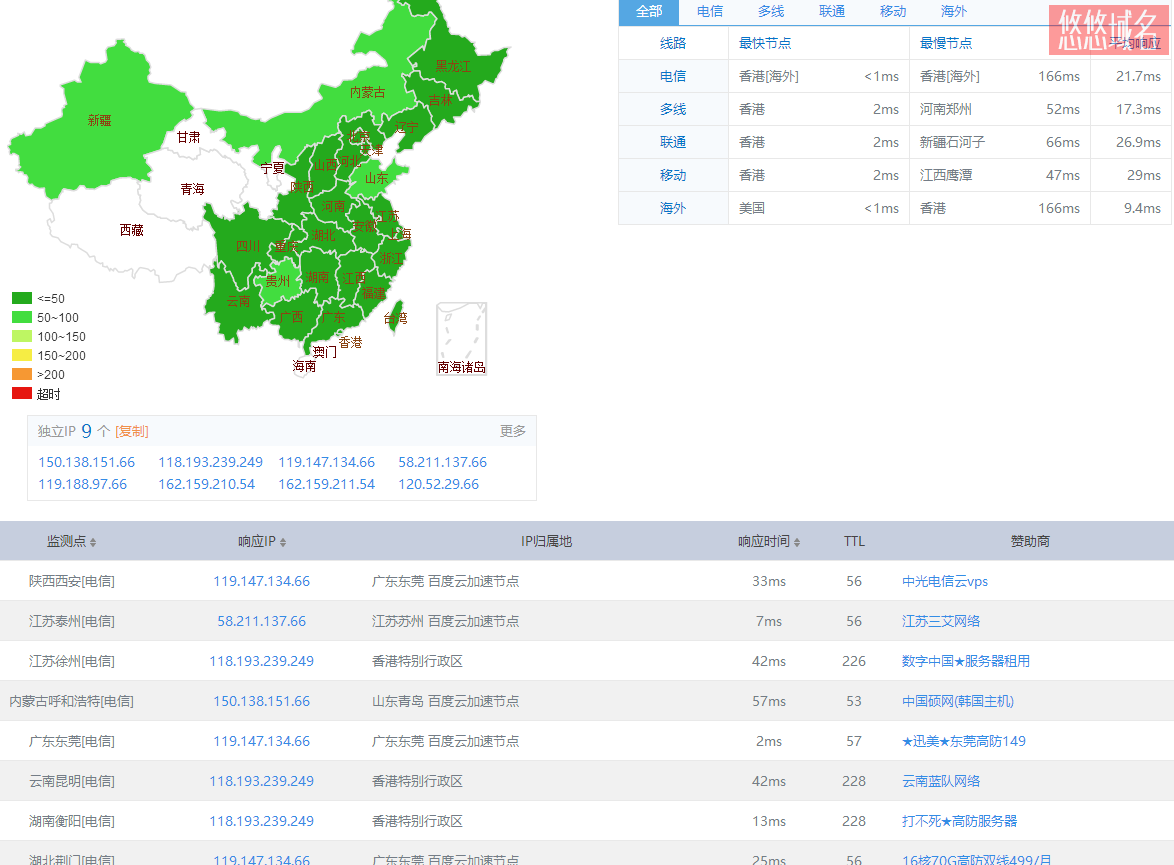The width and height of the screenshot is (1174, 865).
Task: Click the 复制 link to copy IPs
Action: (132, 431)
